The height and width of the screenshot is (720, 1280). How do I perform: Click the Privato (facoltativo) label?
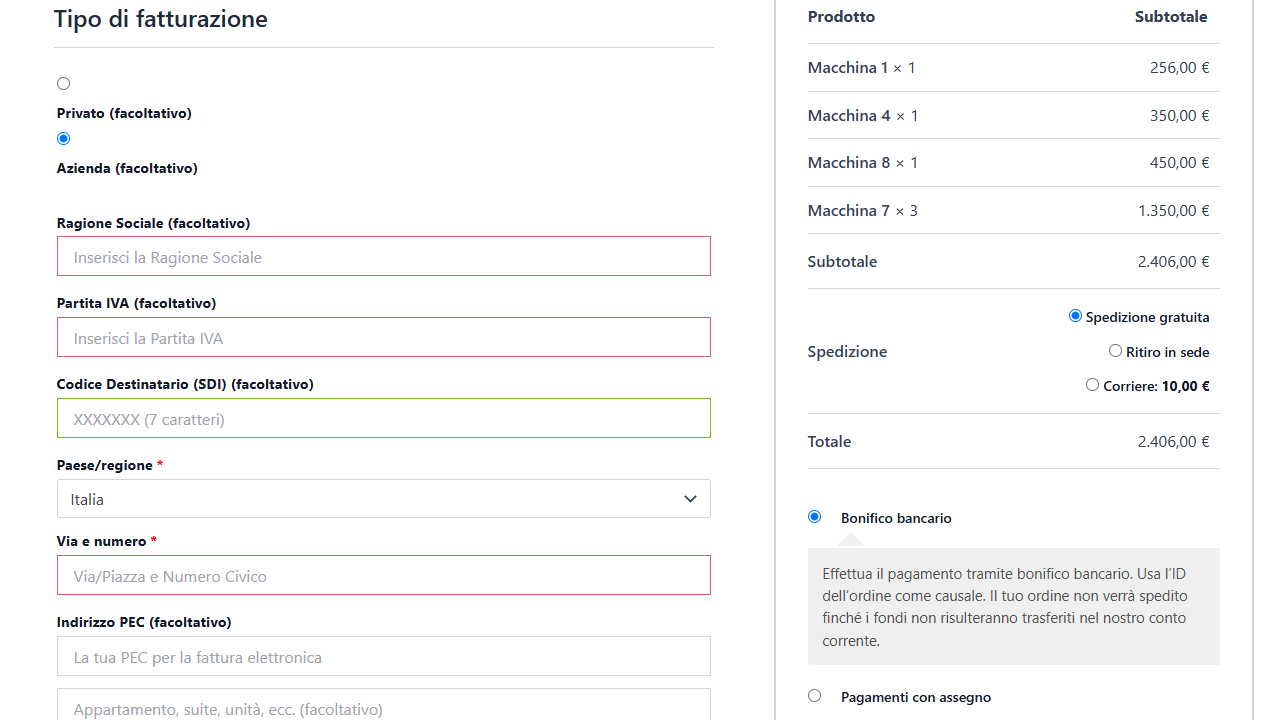point(124,114)
